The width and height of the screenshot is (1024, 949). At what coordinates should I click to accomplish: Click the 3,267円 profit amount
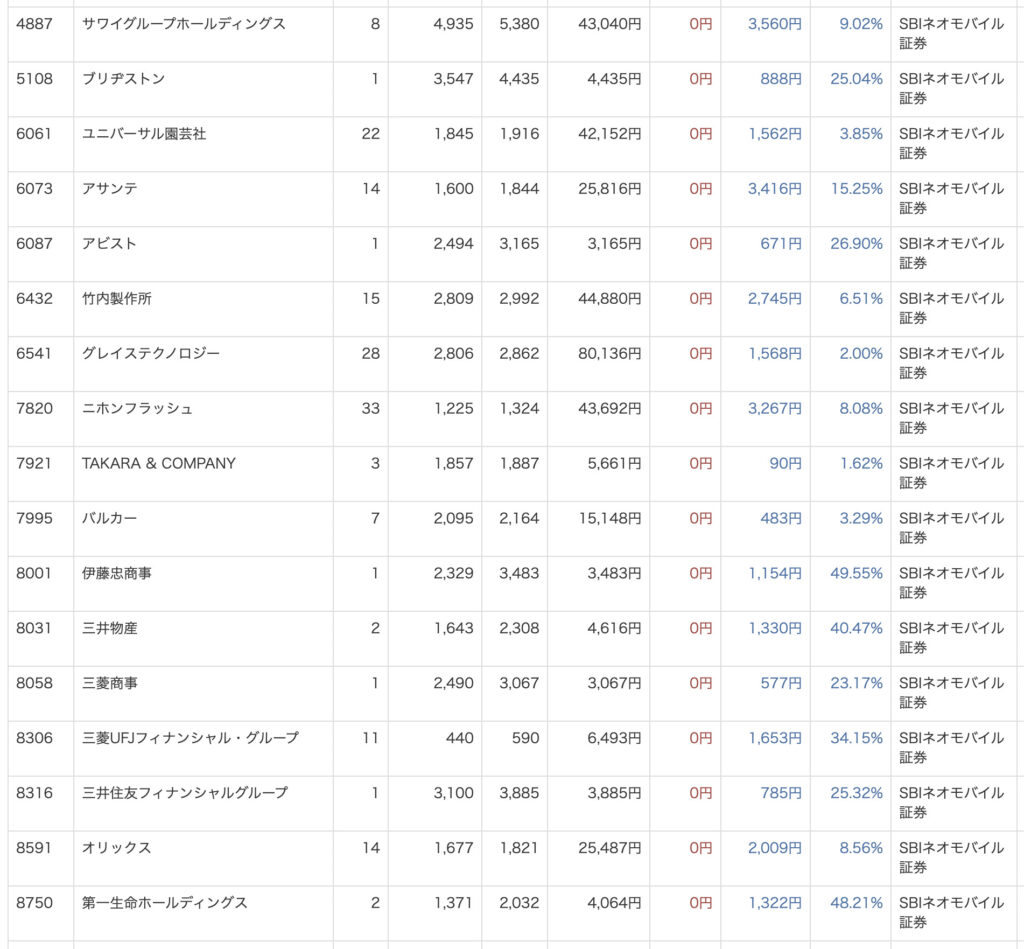tap(775, 408)
